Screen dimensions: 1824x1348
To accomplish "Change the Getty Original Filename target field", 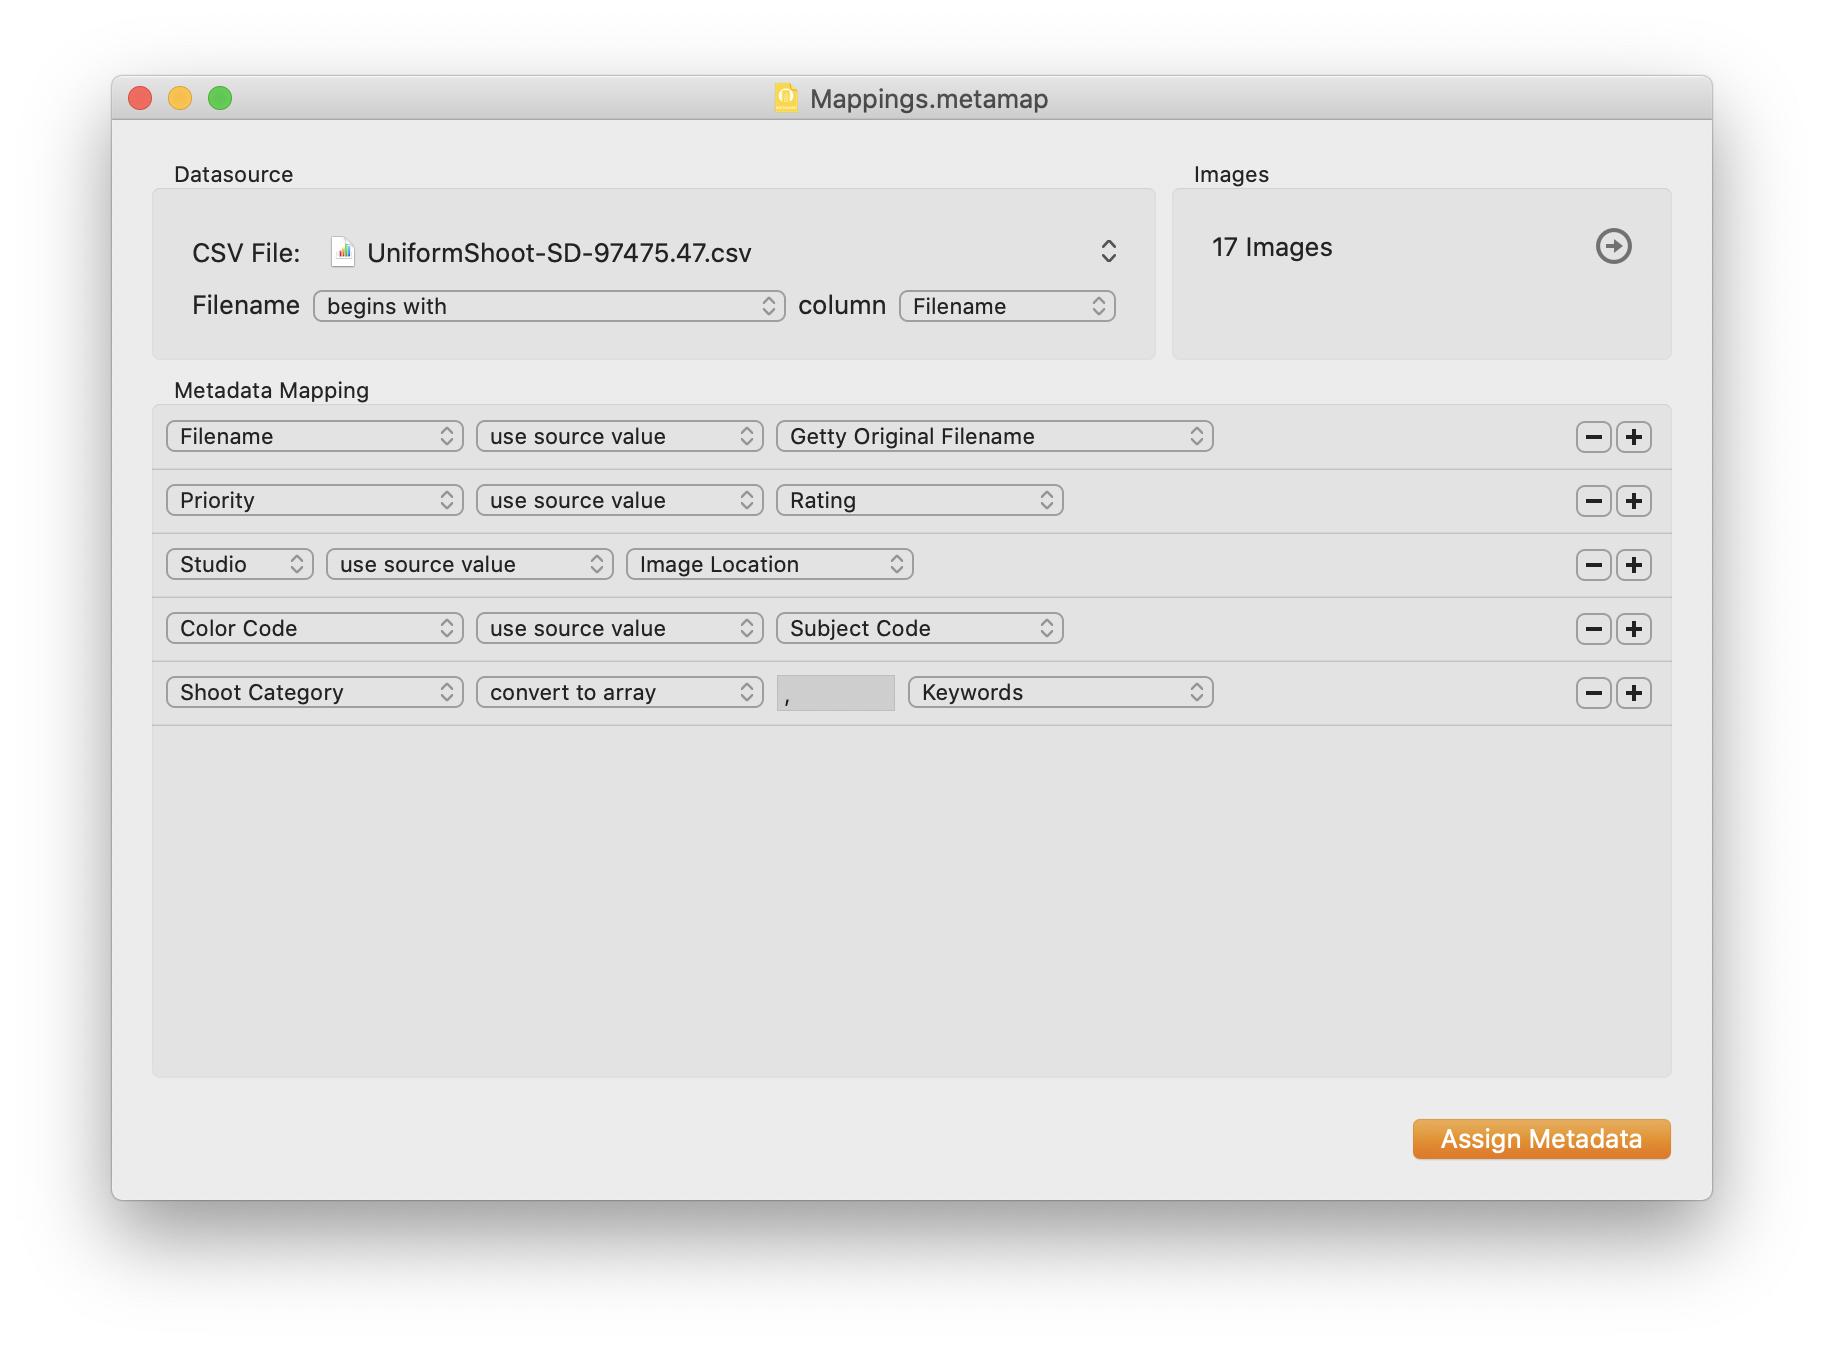I will point(994,436).
